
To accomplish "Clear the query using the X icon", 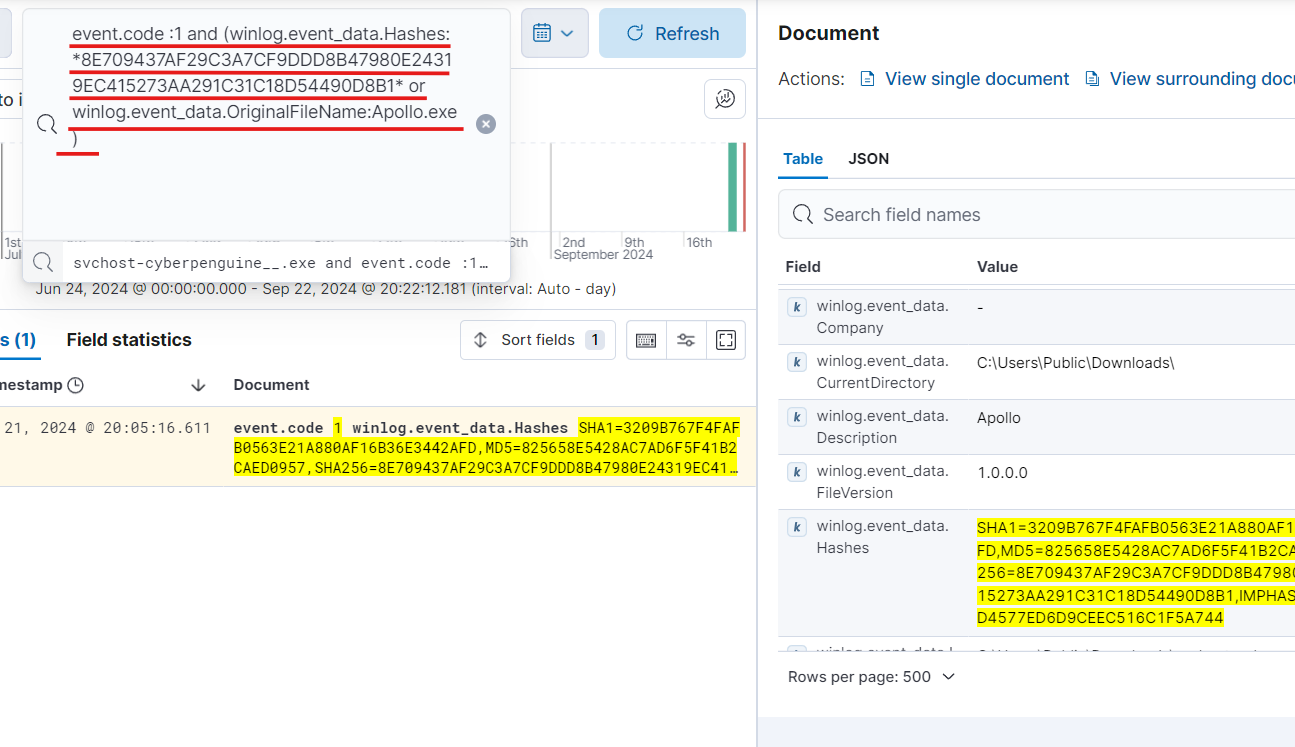I will click(486, 124).
